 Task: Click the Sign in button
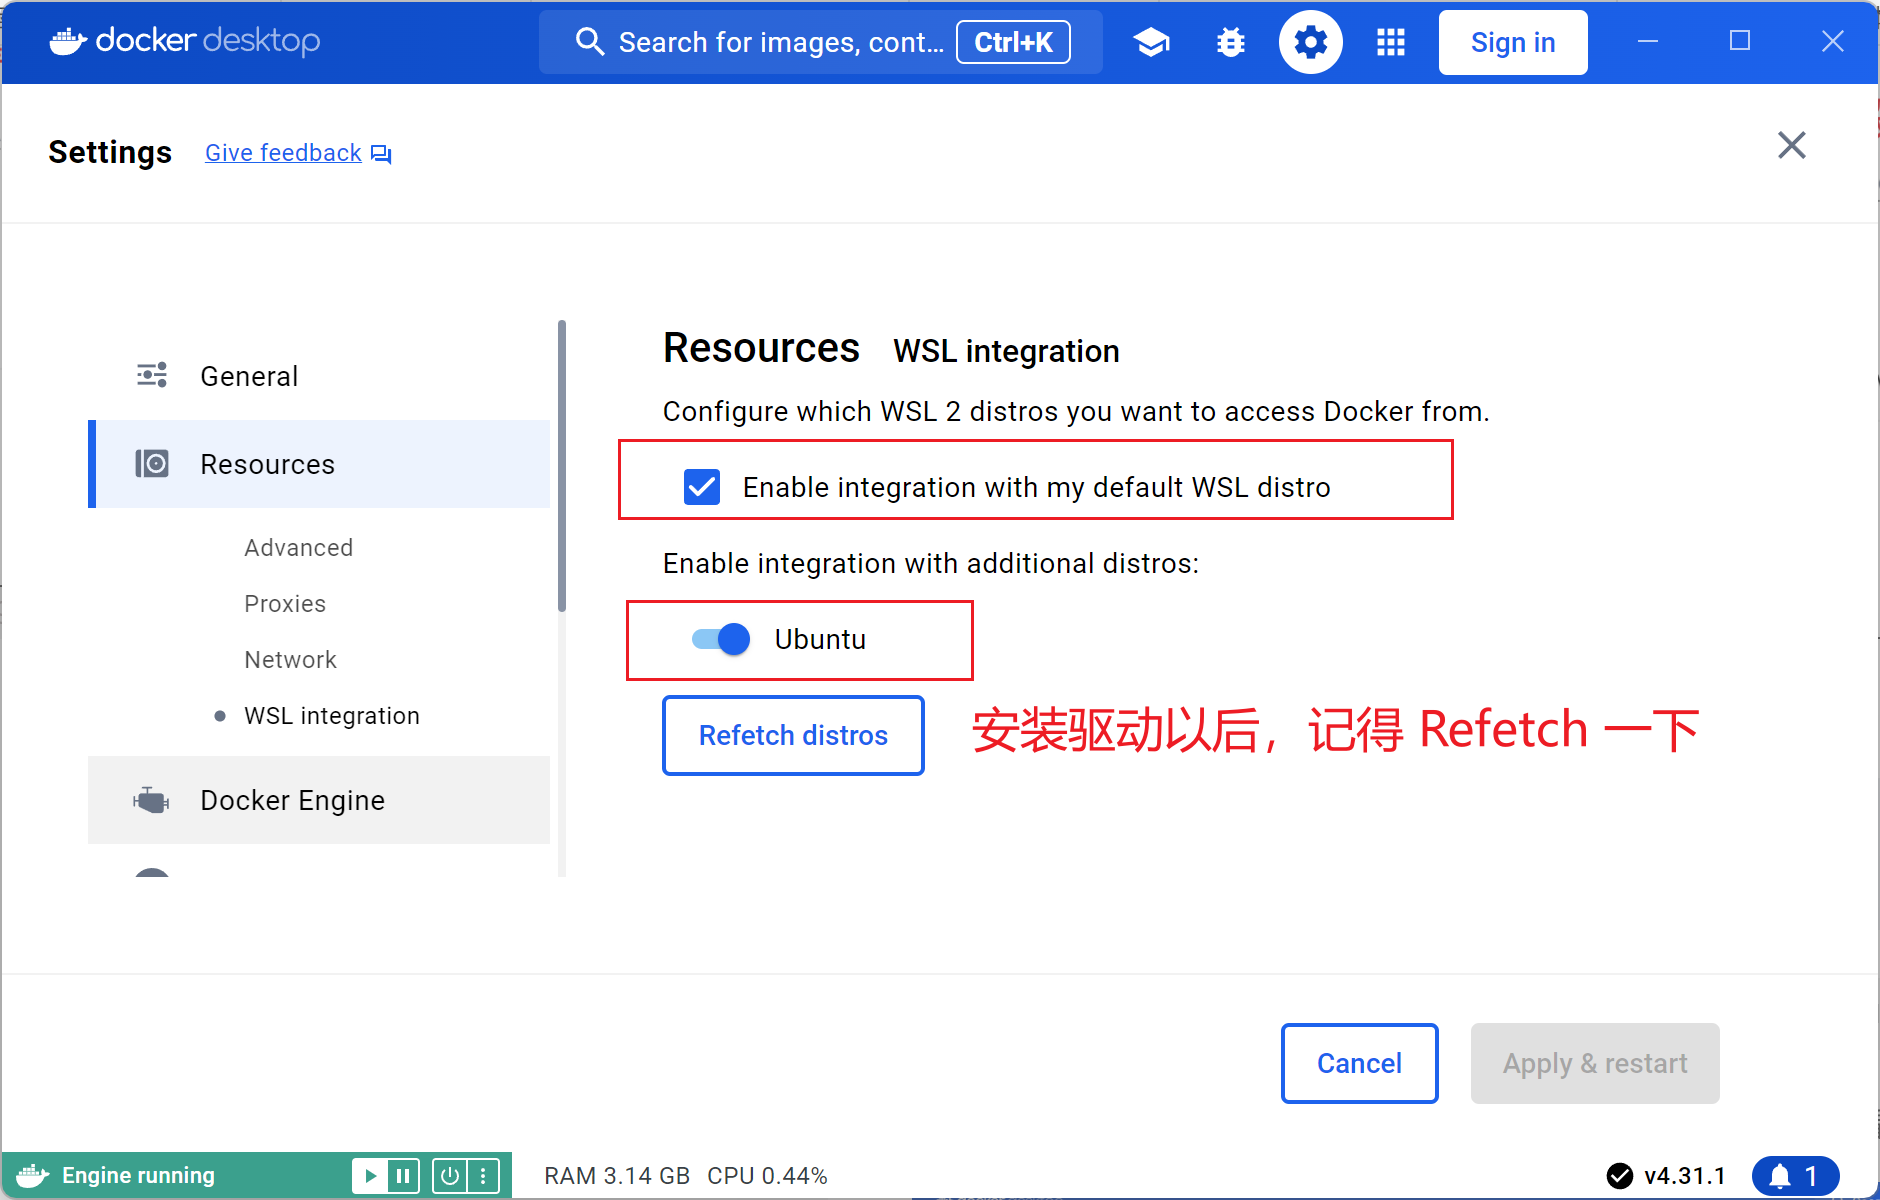coord(1513,42)
